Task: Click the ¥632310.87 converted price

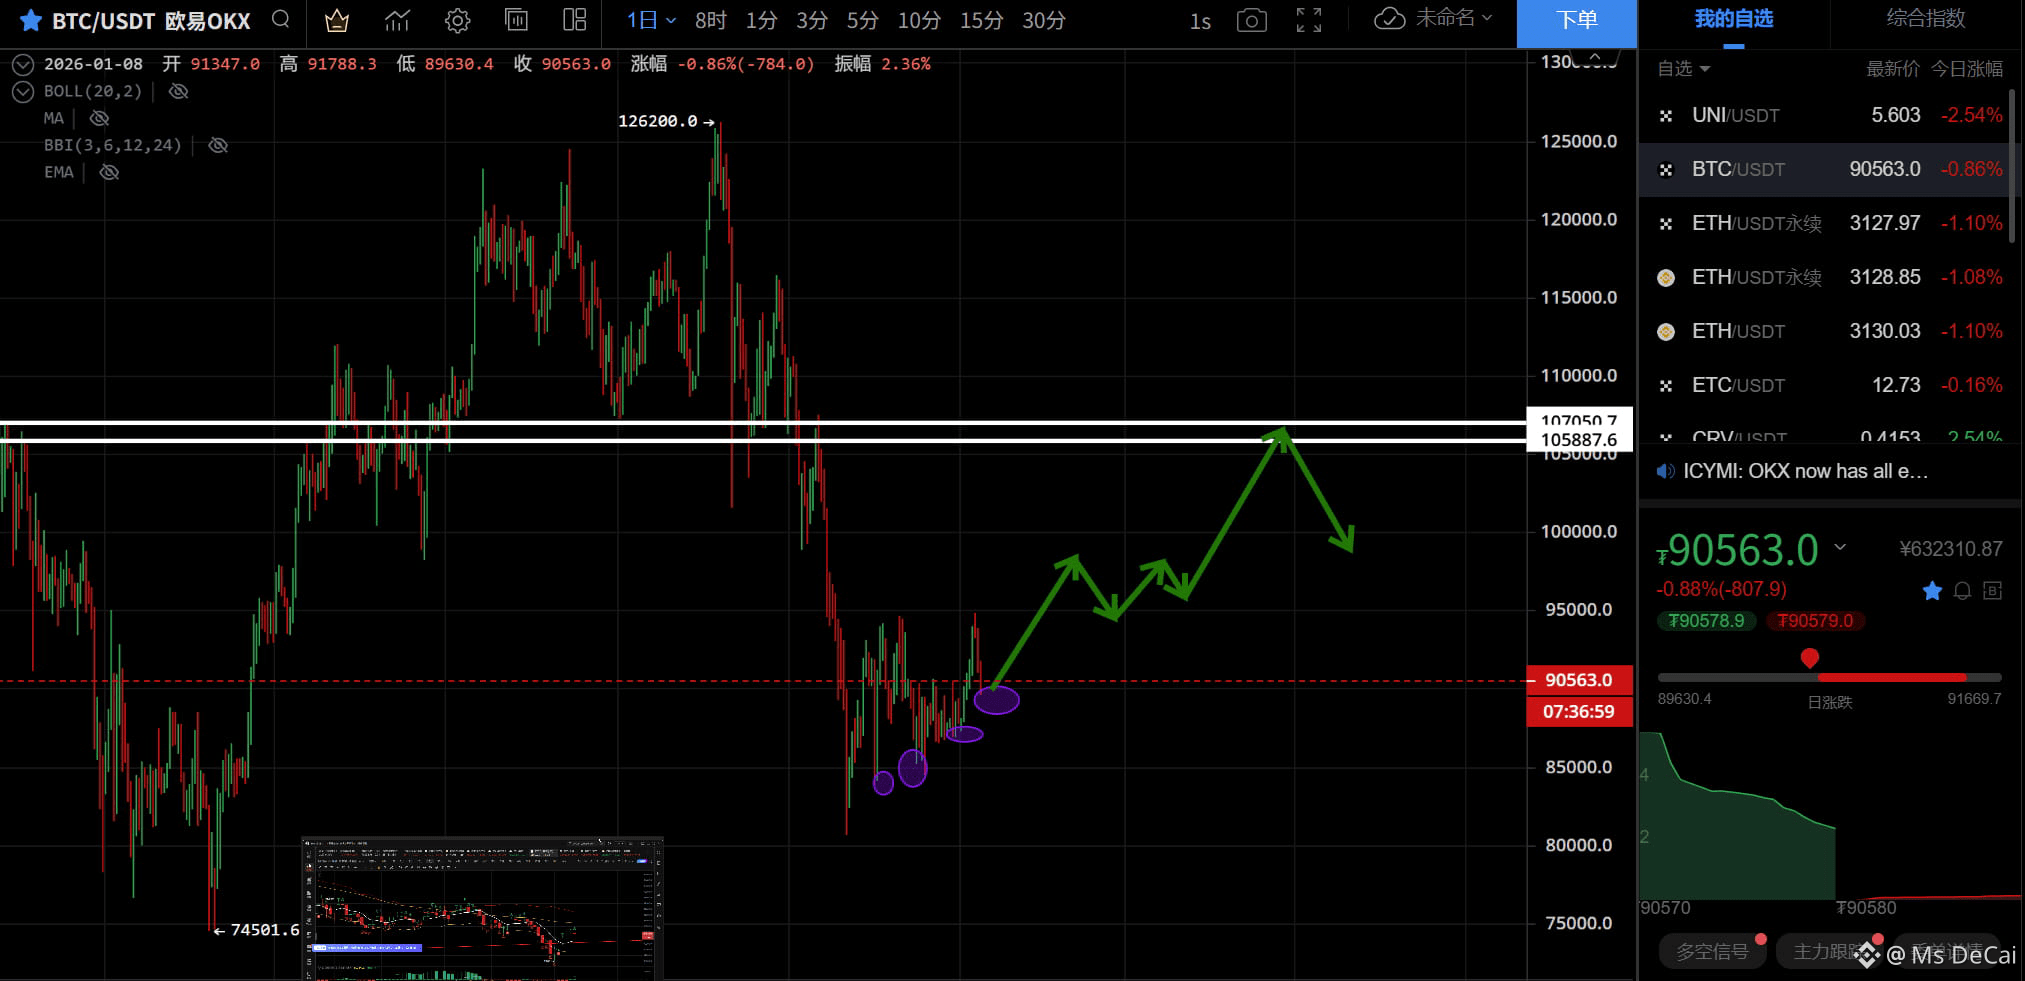Action: click(1950, 549)
